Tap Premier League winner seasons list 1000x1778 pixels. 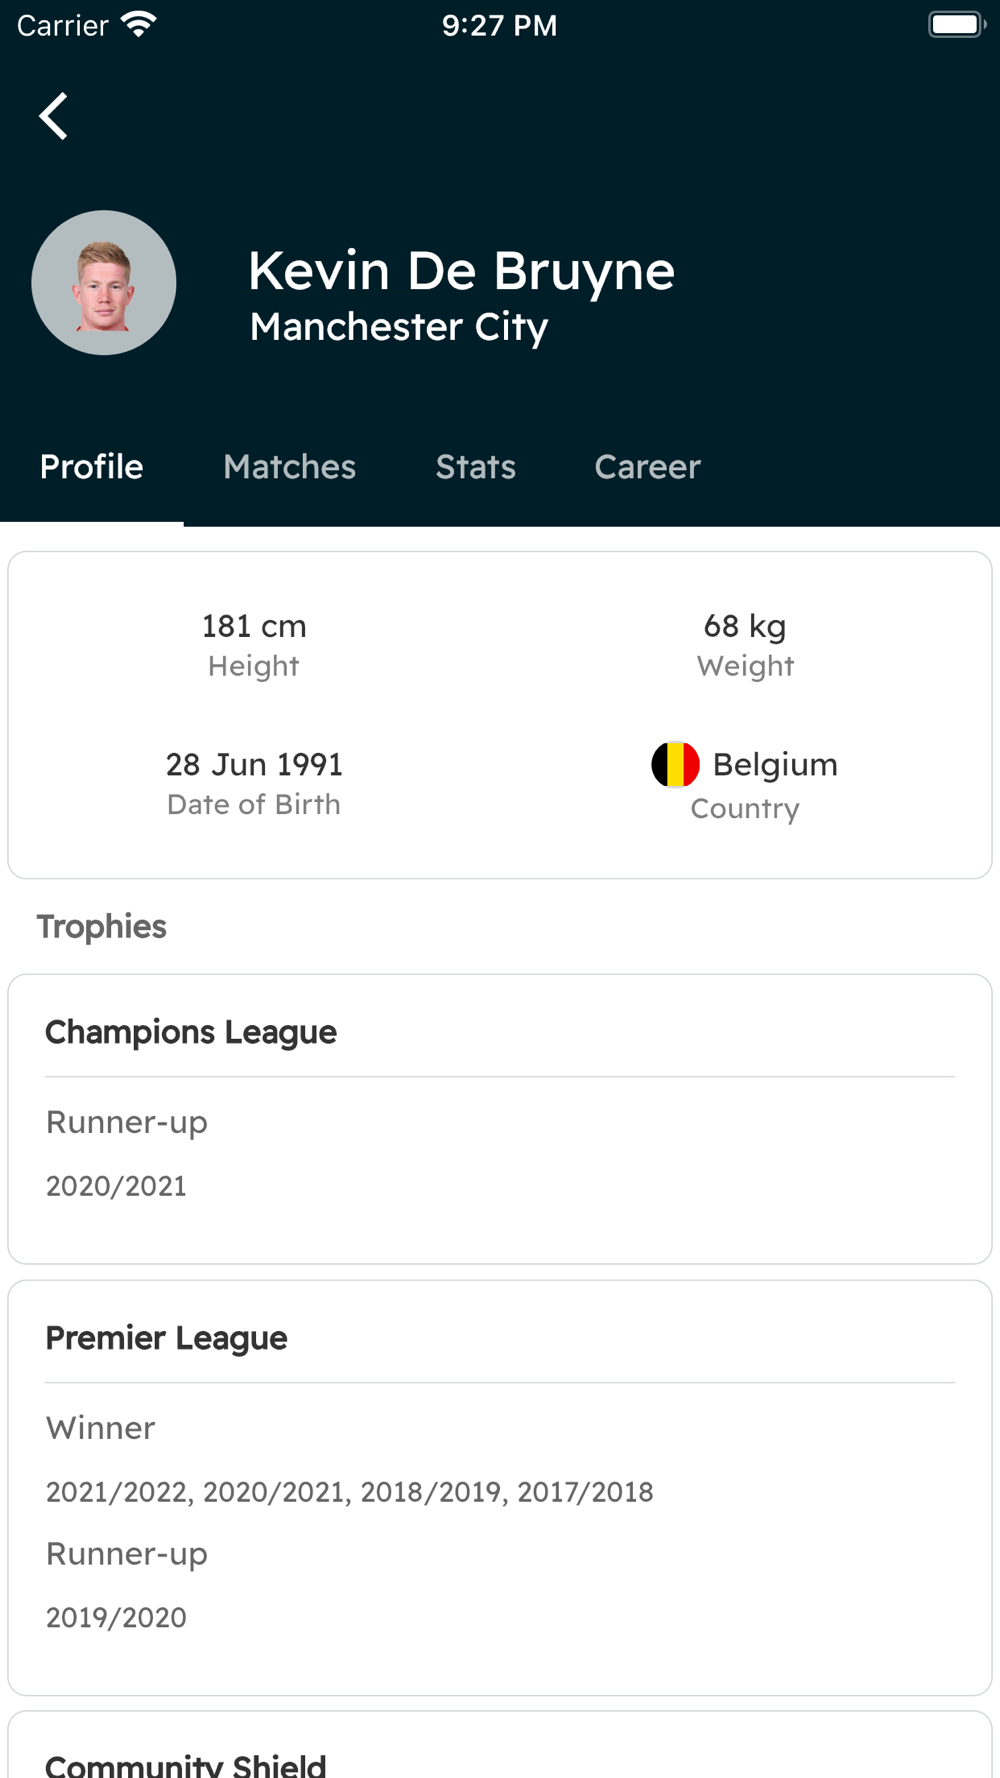(x=349, y=1492)
